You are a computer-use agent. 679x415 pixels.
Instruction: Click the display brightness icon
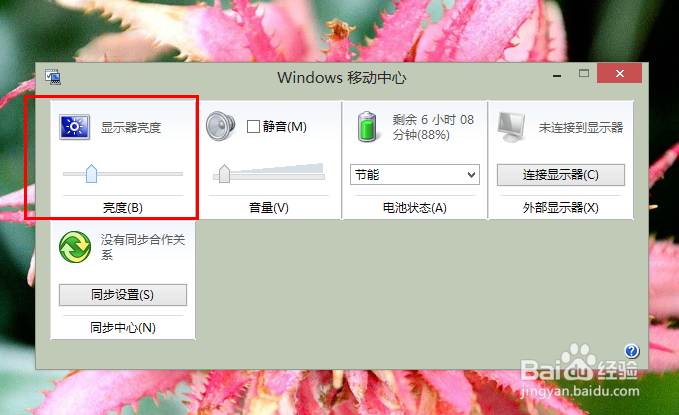[74, 127]
